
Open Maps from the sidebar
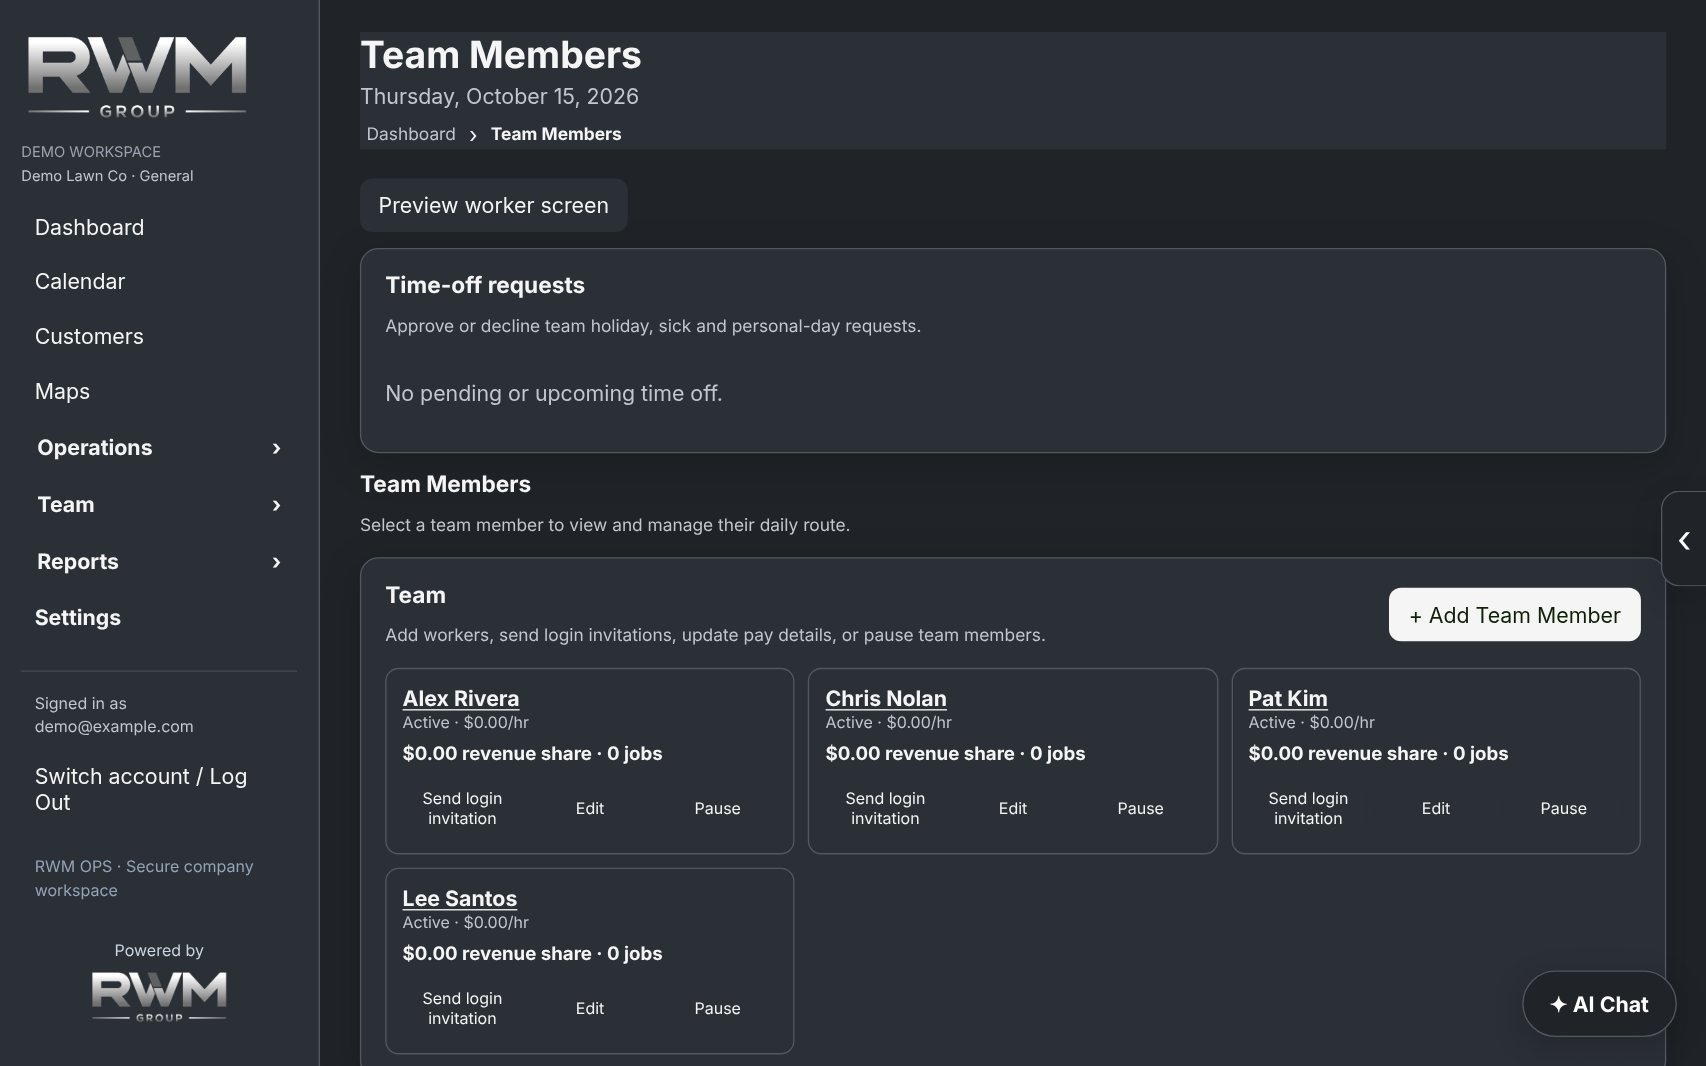click(62, 391)
